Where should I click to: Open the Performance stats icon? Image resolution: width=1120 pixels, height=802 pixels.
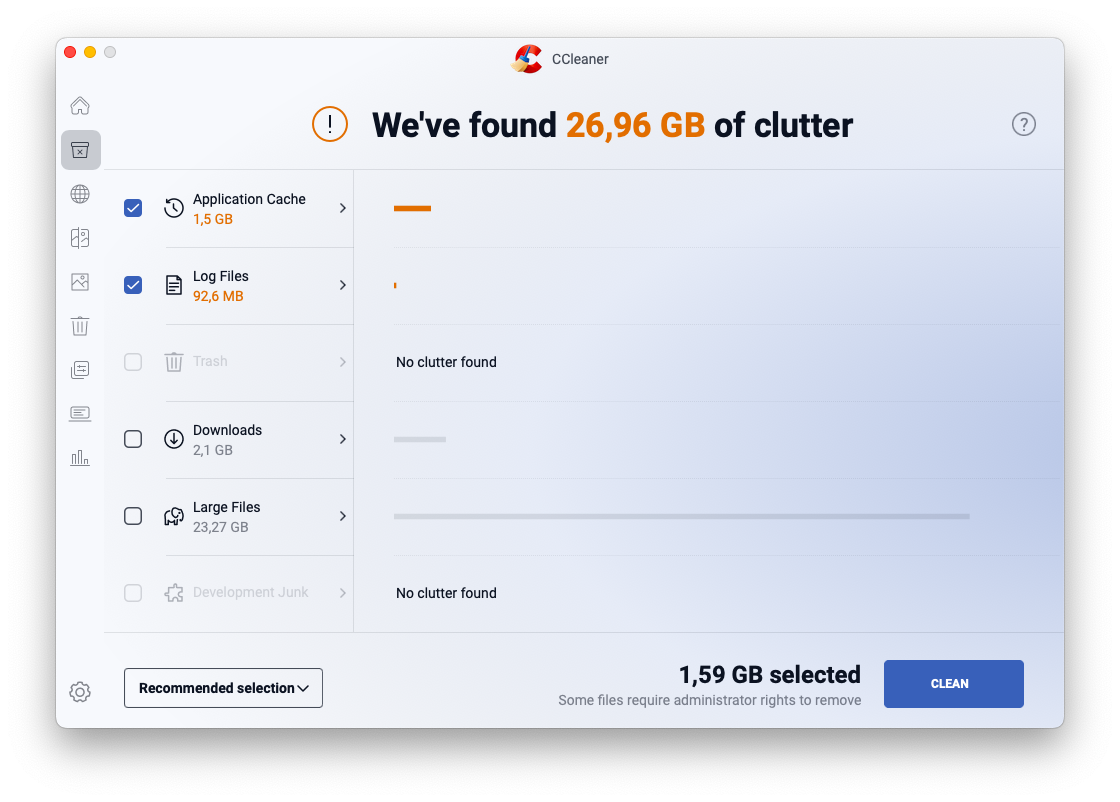click(x=80, y=457)
